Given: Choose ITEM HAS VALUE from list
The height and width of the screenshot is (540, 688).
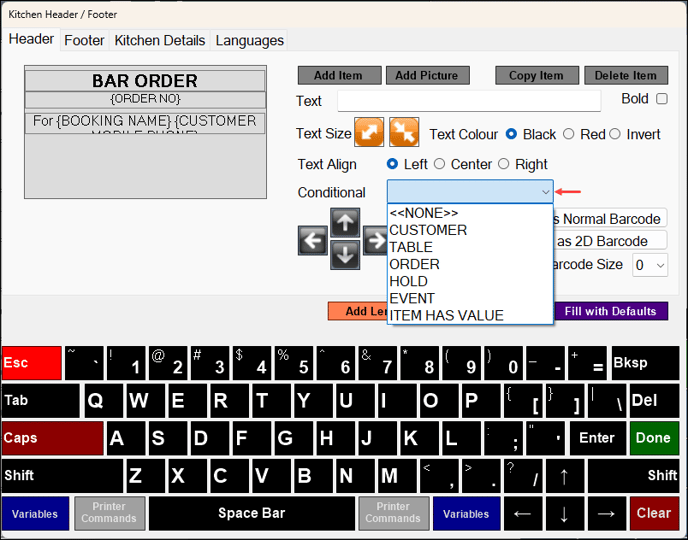Looking at the screenshot, I should pos(446,315).
